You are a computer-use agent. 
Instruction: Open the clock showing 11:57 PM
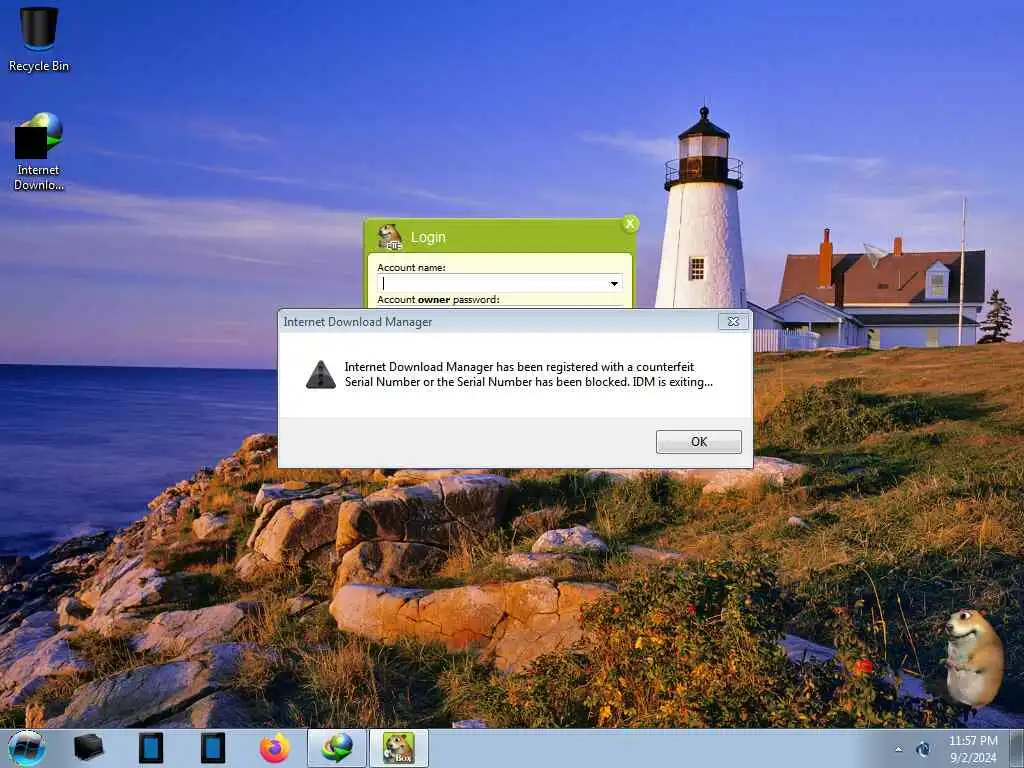973,749
